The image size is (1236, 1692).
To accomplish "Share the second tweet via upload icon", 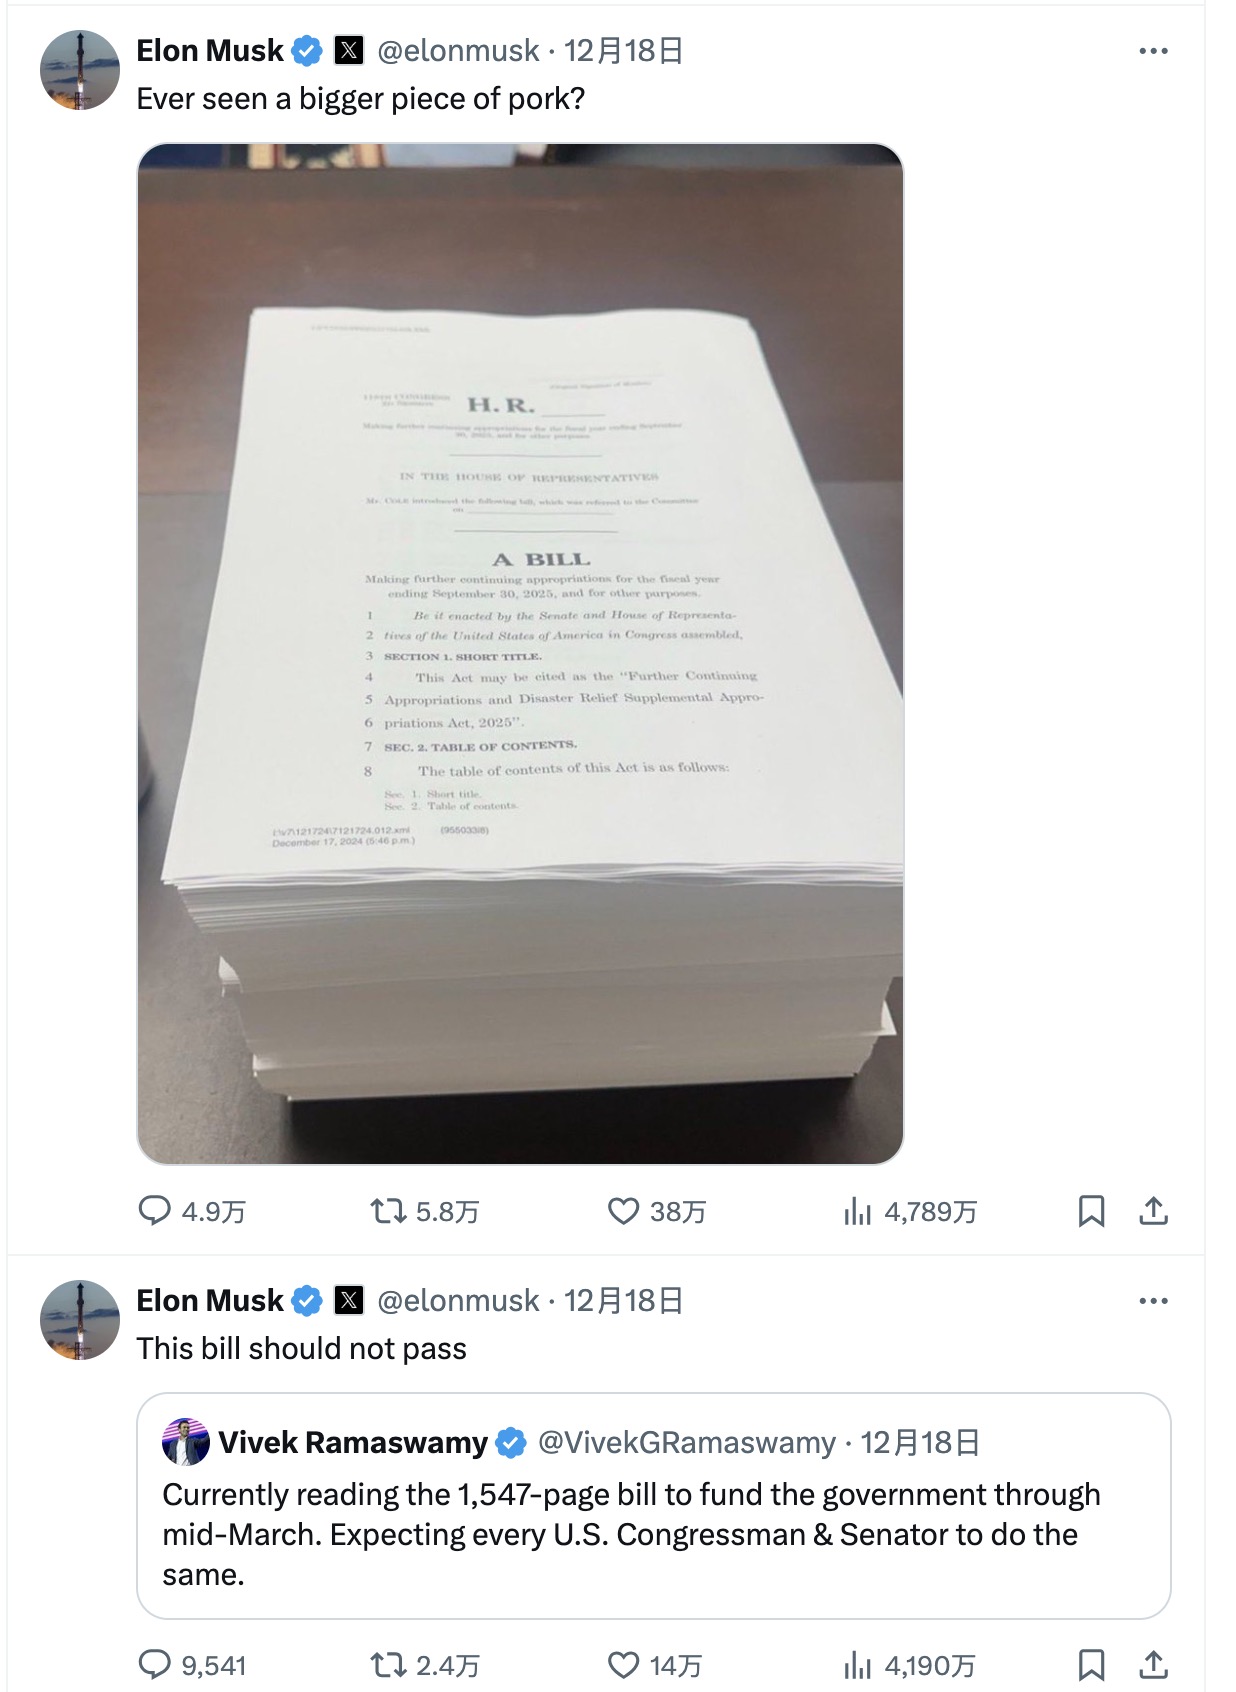I will point(1153,1664).
